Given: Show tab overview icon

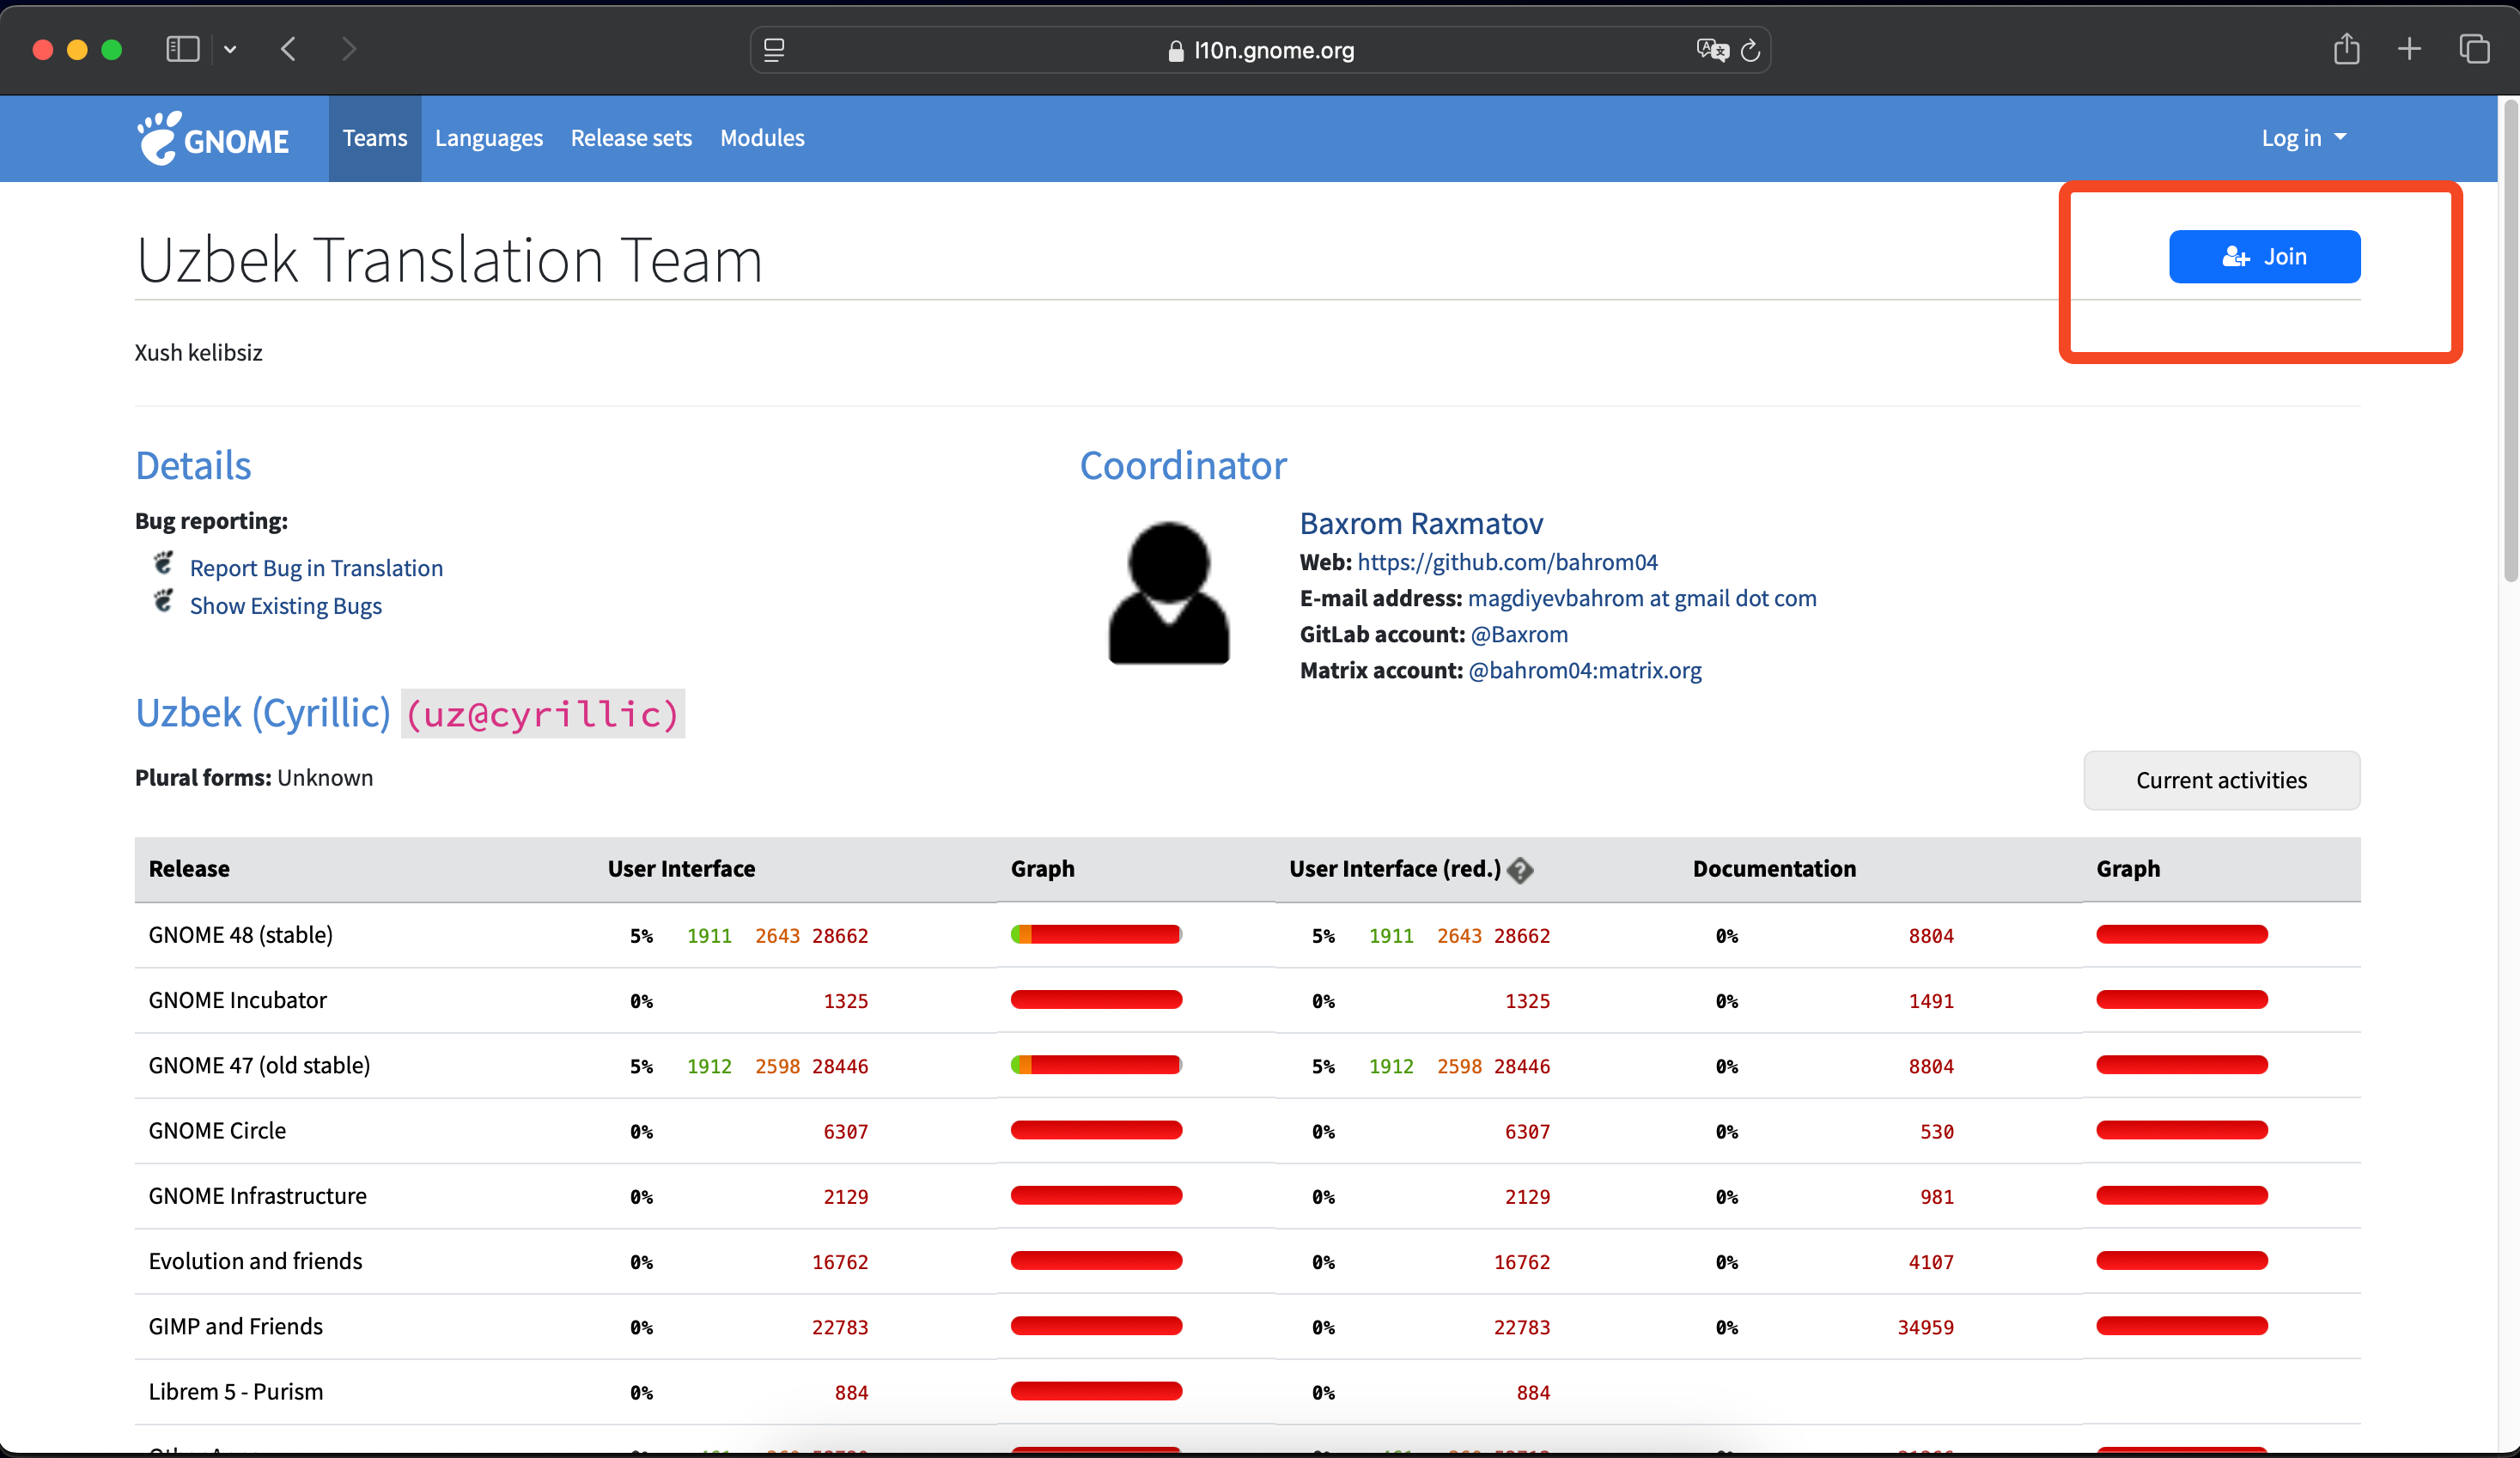Looking at the screenshot, I should coord(2474,49).
